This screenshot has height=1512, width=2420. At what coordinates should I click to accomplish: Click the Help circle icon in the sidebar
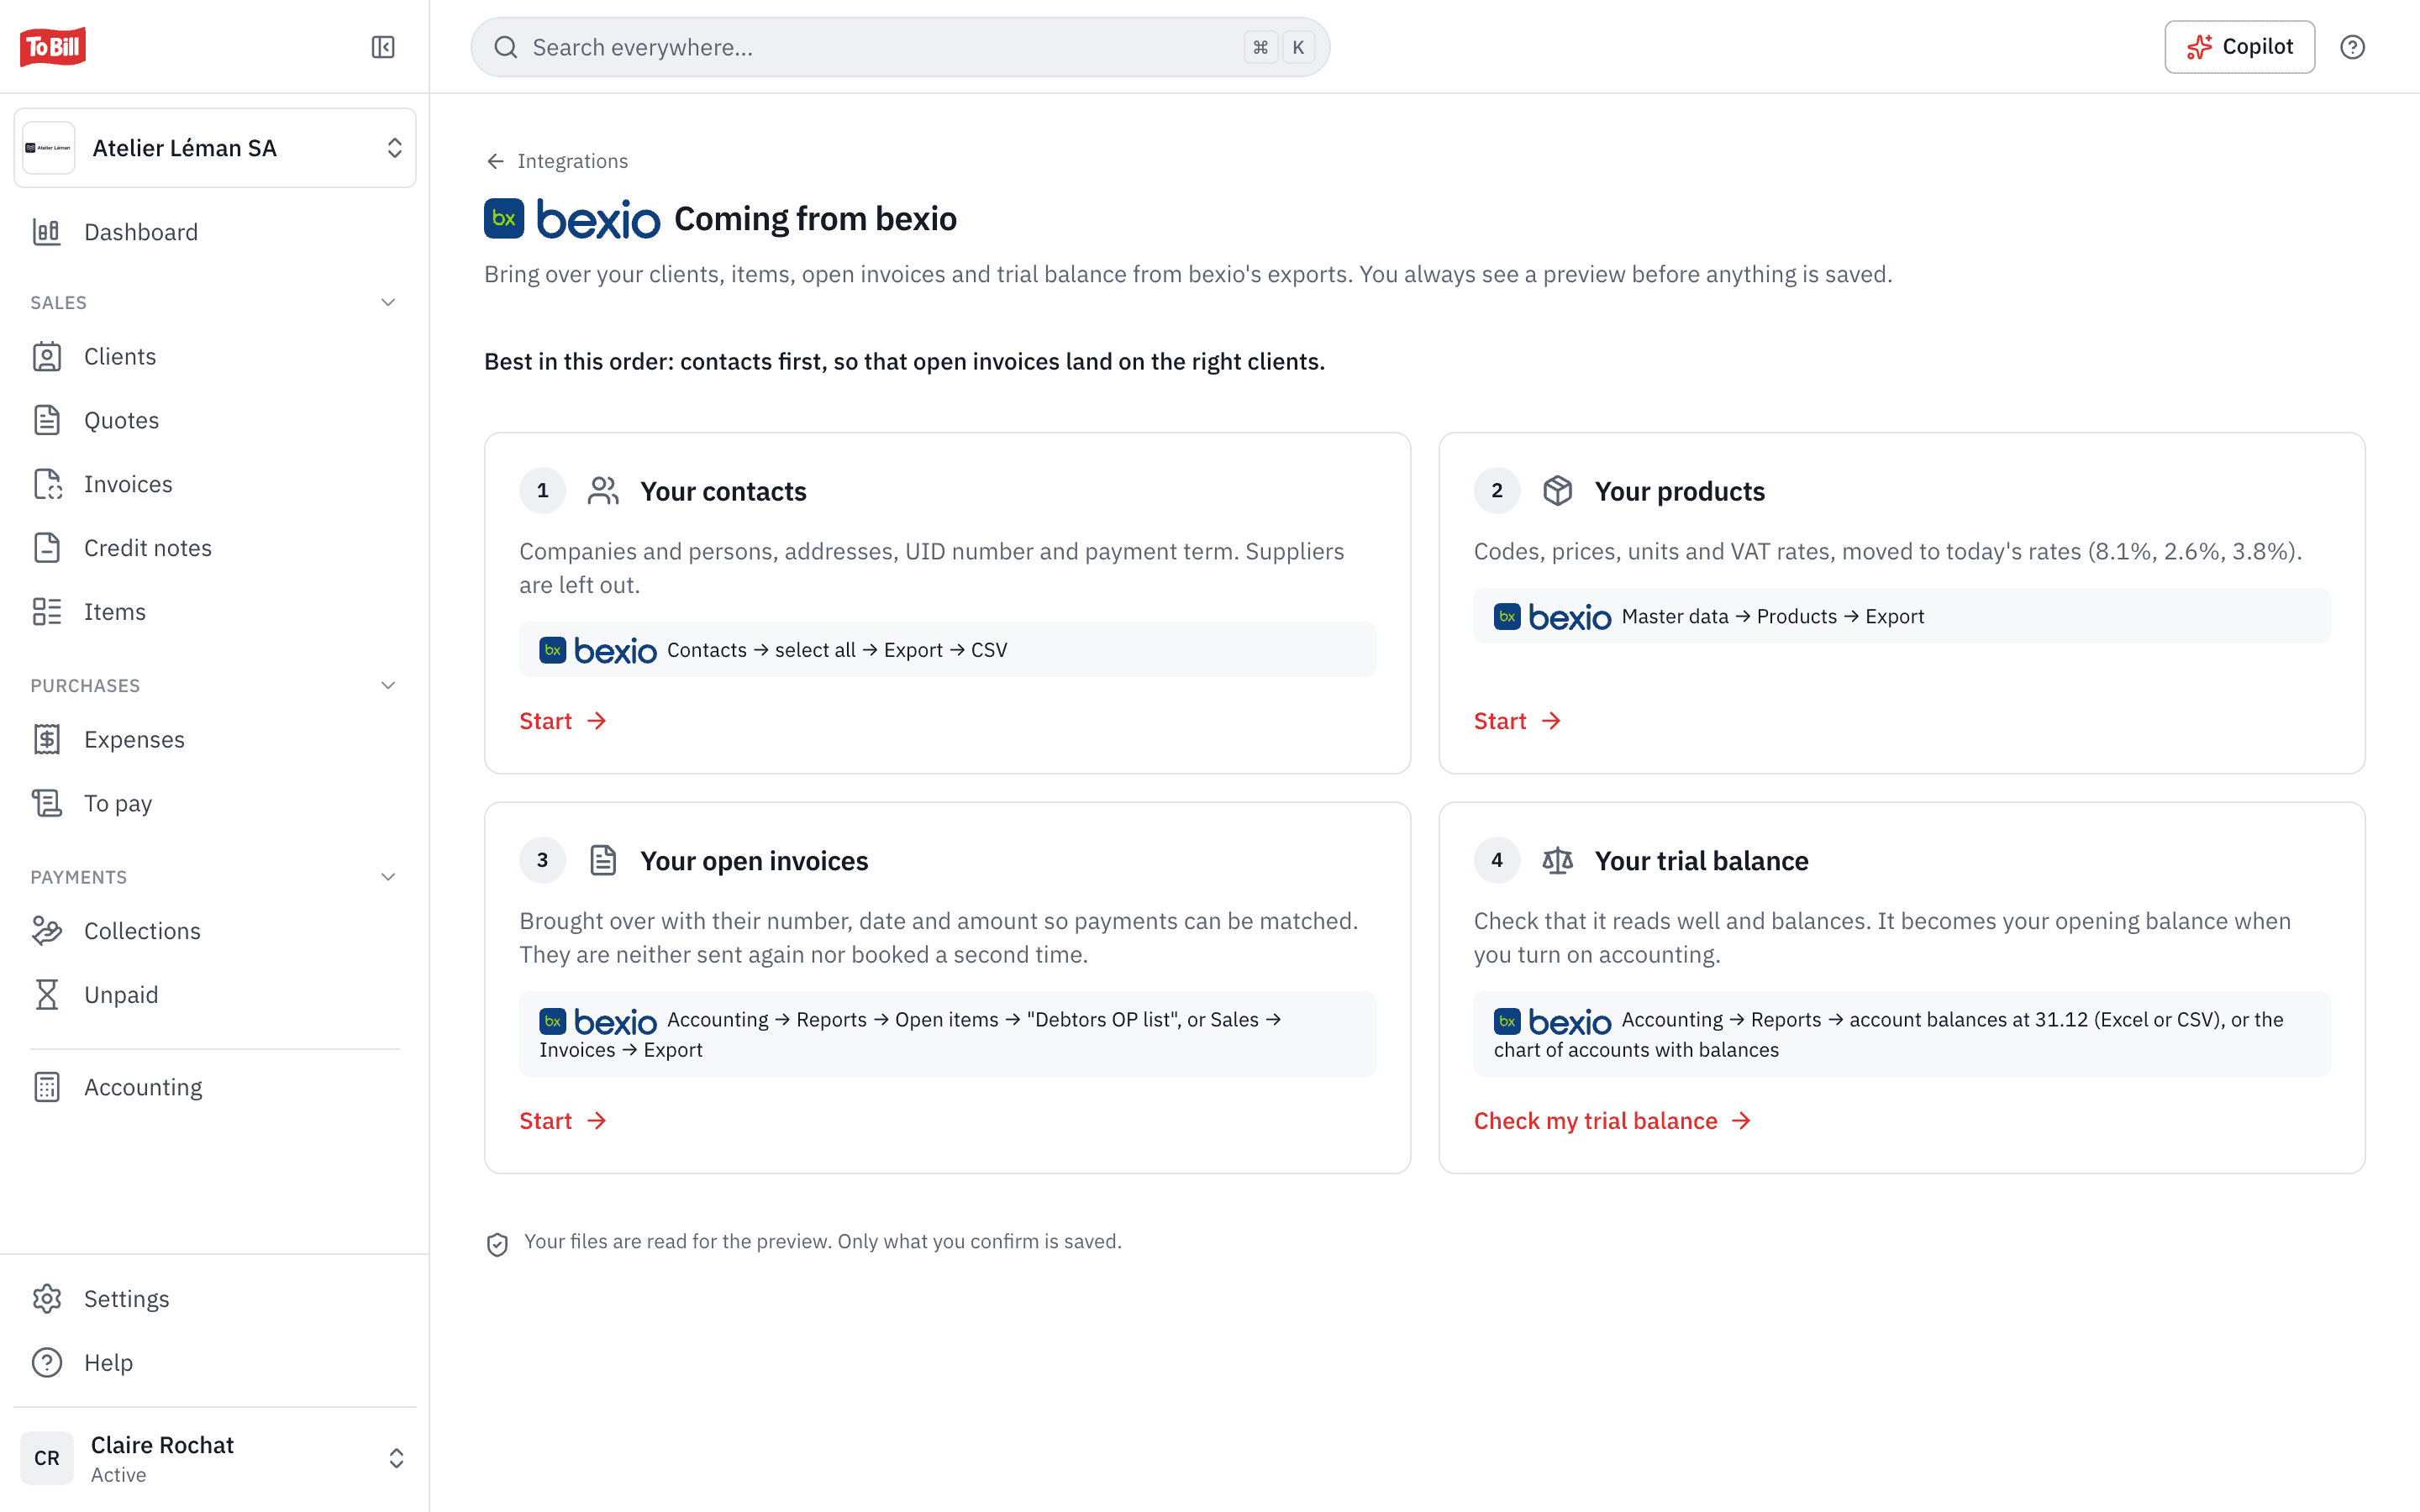pyautogui.click(x=47, y=1363)
